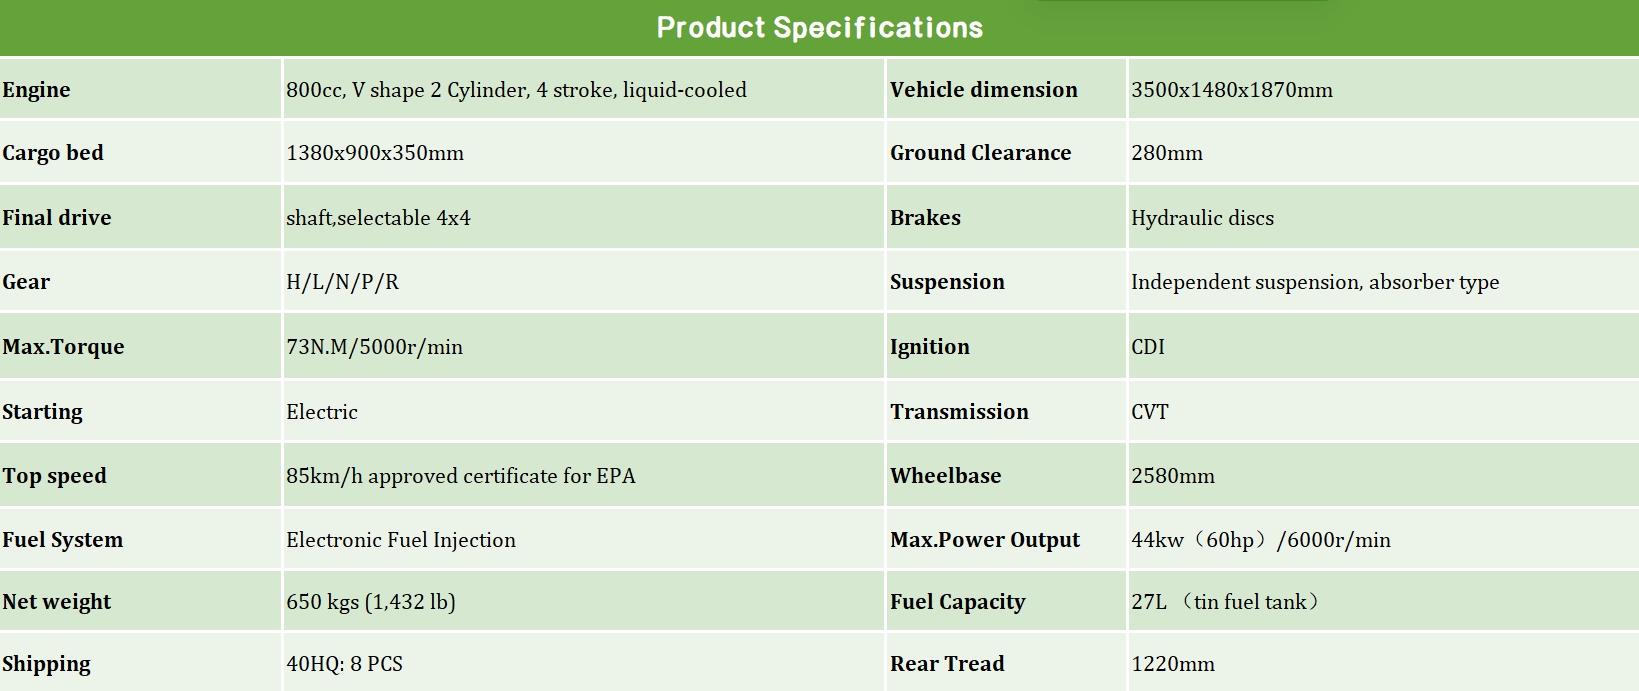Click the Hydraulic discs brakes value
The width and height of the screenshot is (1639, 691).
[x=1202, y=218]
